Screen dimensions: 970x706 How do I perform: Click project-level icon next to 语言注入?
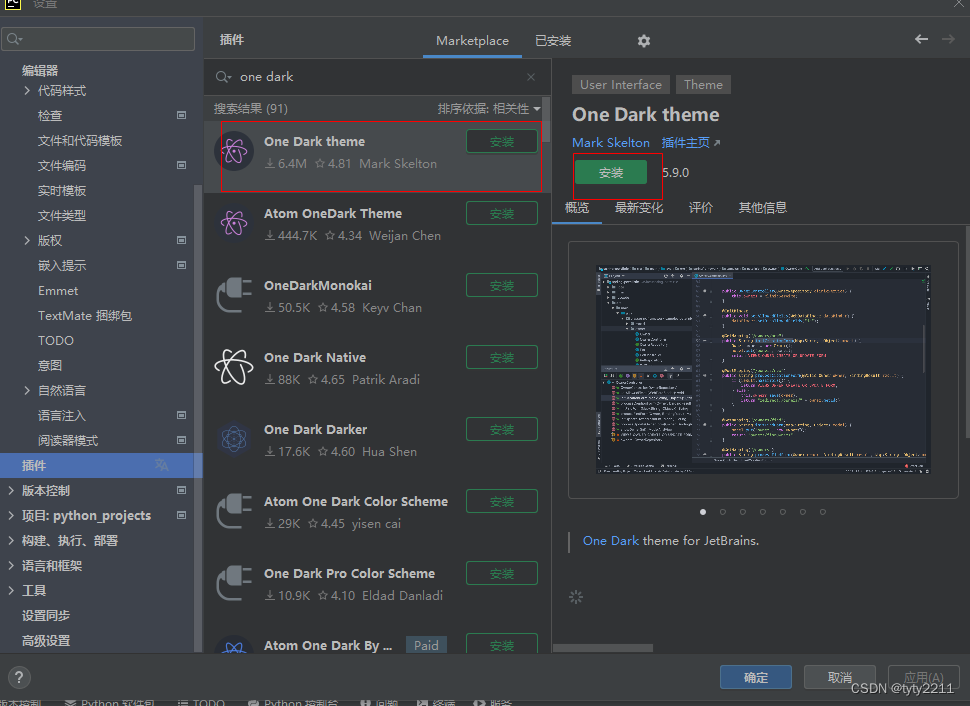coord(181,415)
